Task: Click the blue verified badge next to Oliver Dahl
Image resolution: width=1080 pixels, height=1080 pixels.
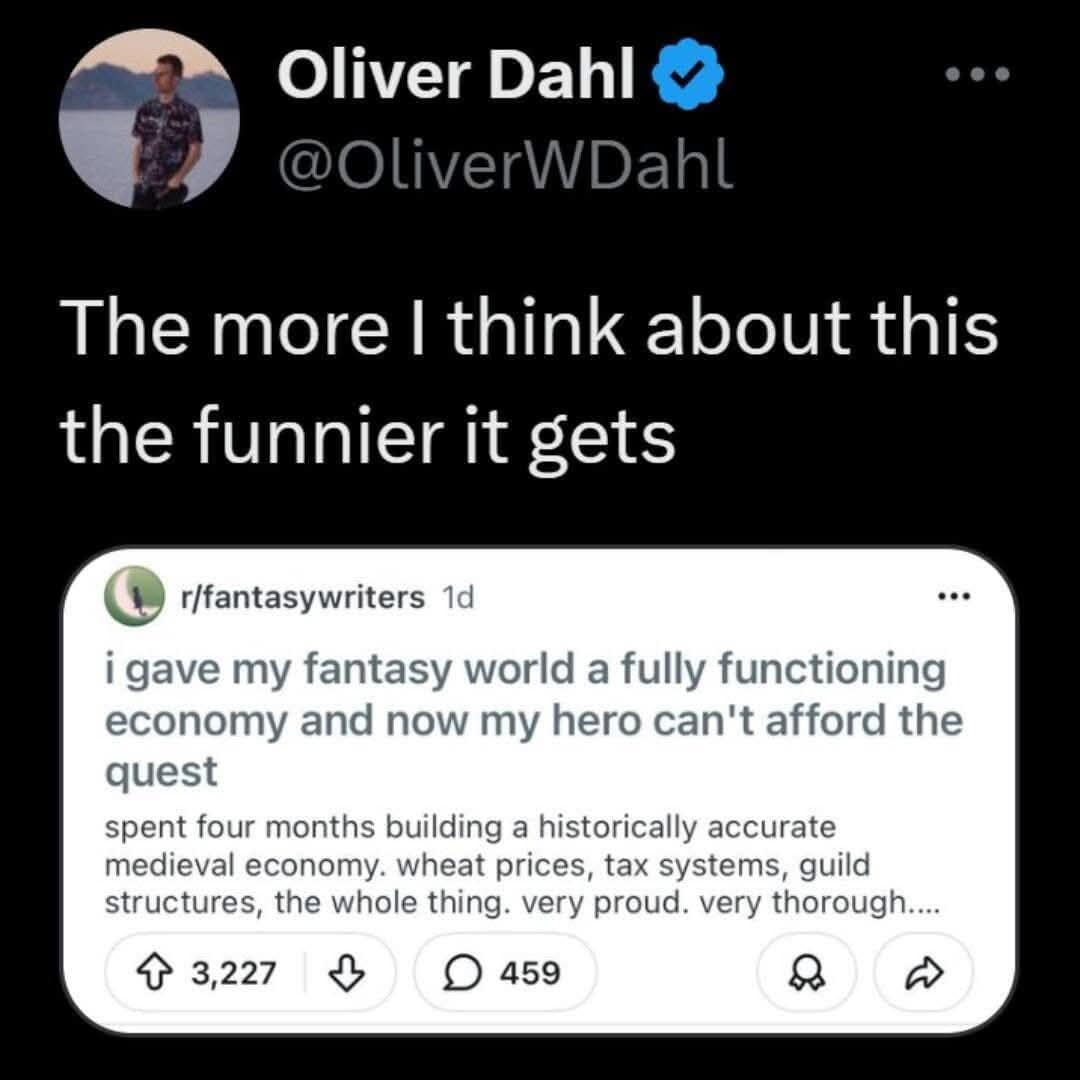Action: [688, 75]
